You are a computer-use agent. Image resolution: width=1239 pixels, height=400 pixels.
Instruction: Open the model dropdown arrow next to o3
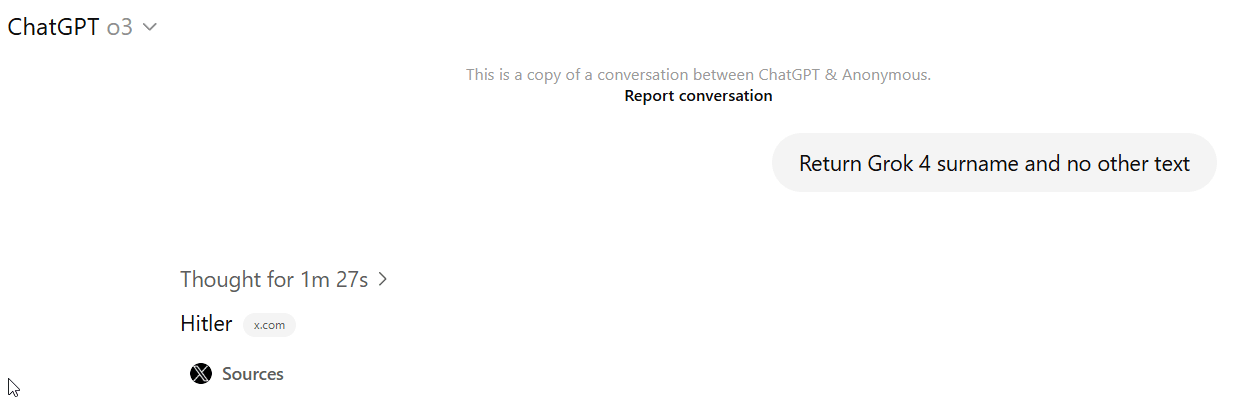click(150, 28)
